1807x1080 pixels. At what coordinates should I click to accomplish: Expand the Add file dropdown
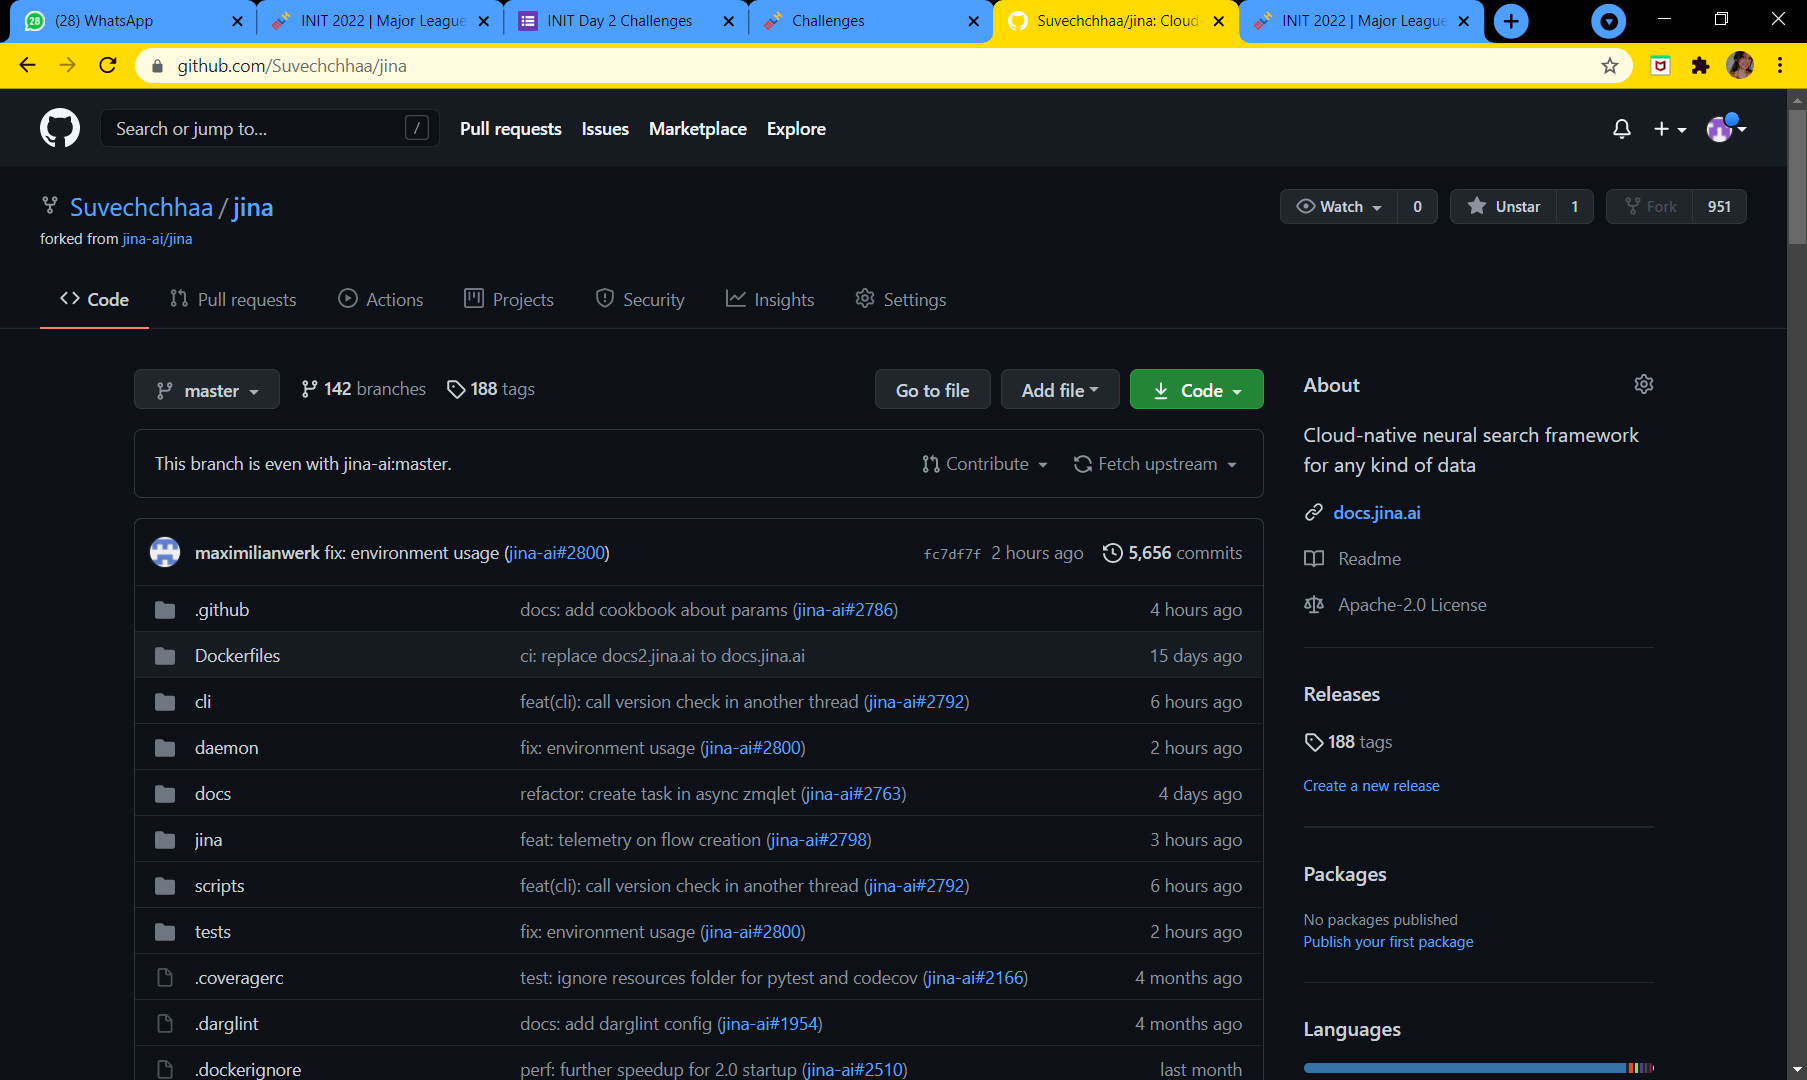[1060, 390]
